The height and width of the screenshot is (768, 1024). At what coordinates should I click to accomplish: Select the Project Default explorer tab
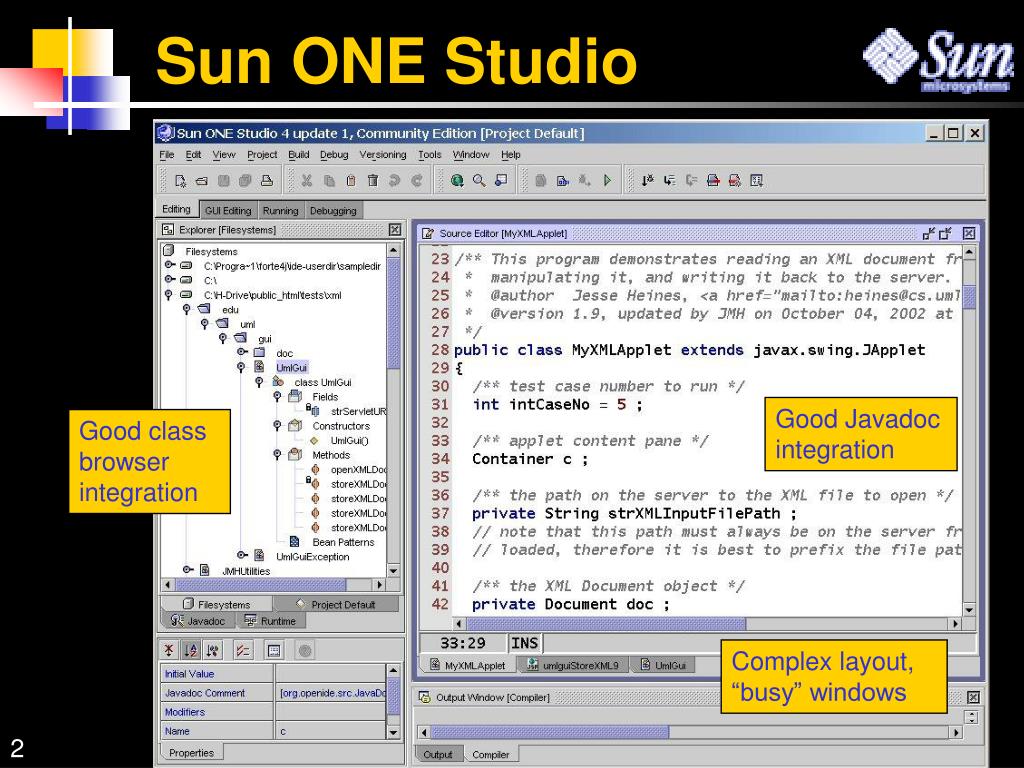coord(336,604)
